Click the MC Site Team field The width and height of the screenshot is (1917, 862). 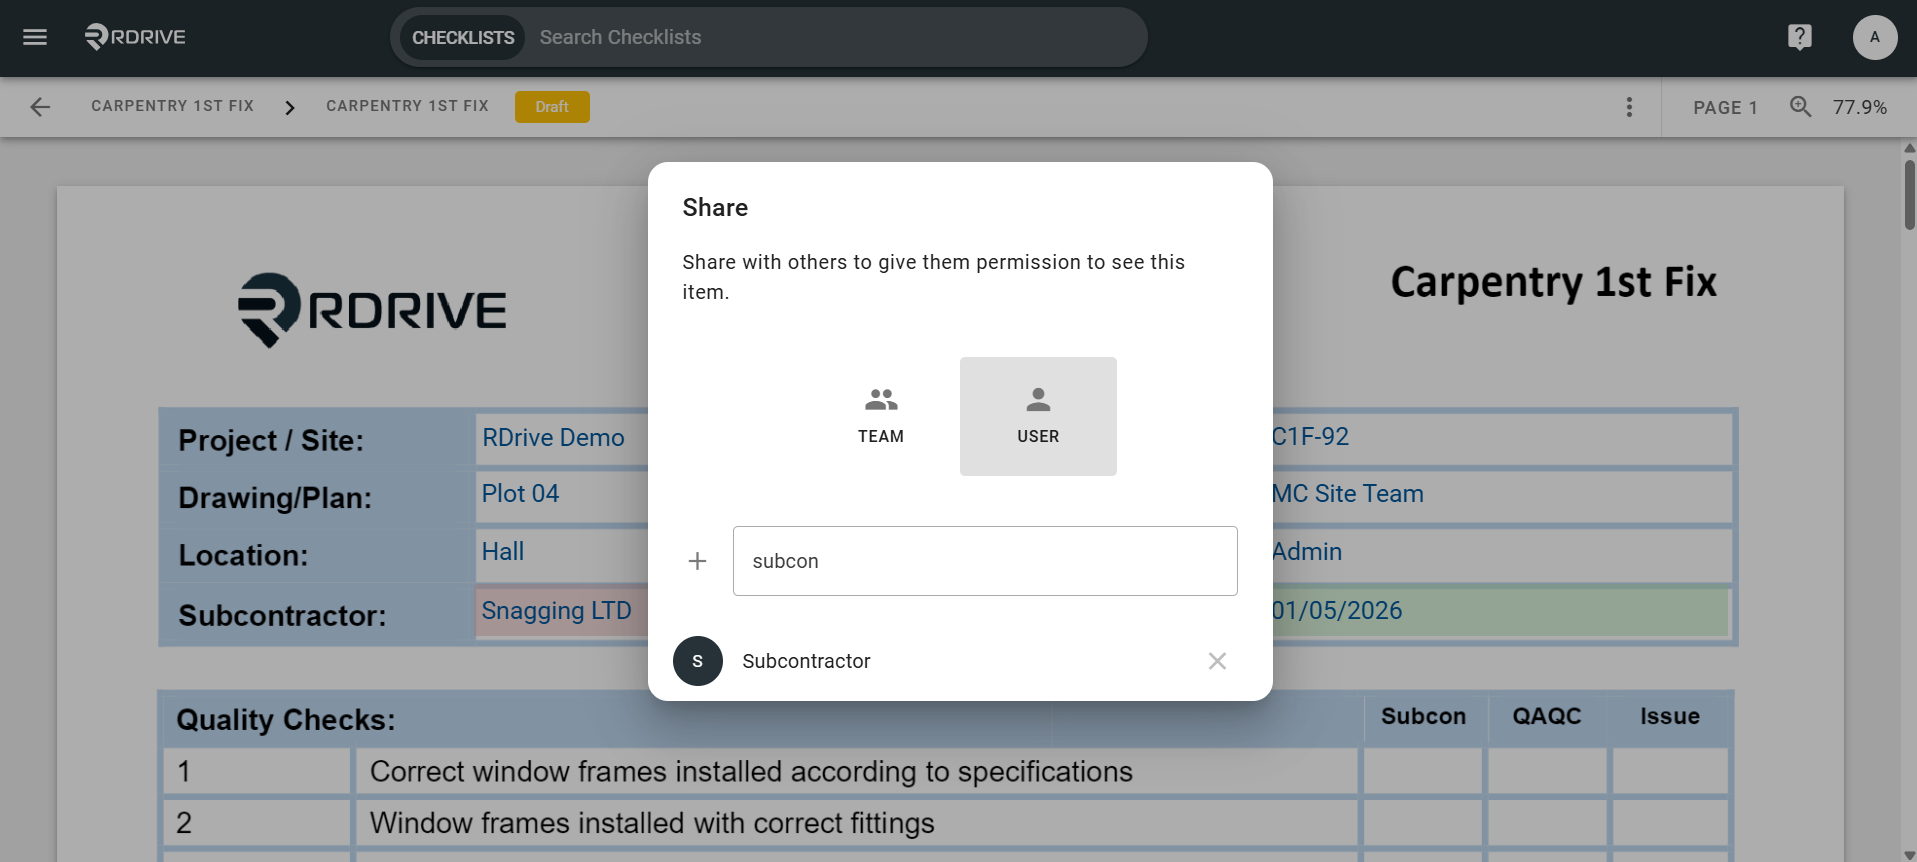point(1501,495)
